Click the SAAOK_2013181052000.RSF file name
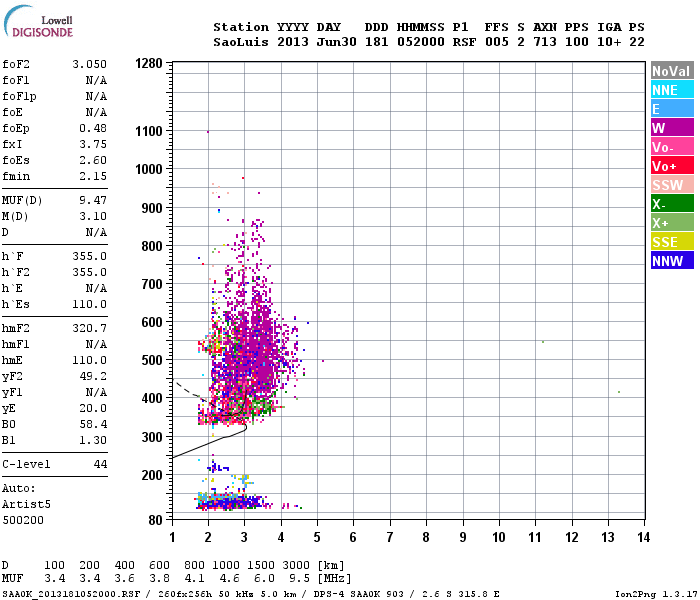Viewport: 700px width, 600px height. coord(71,594)
